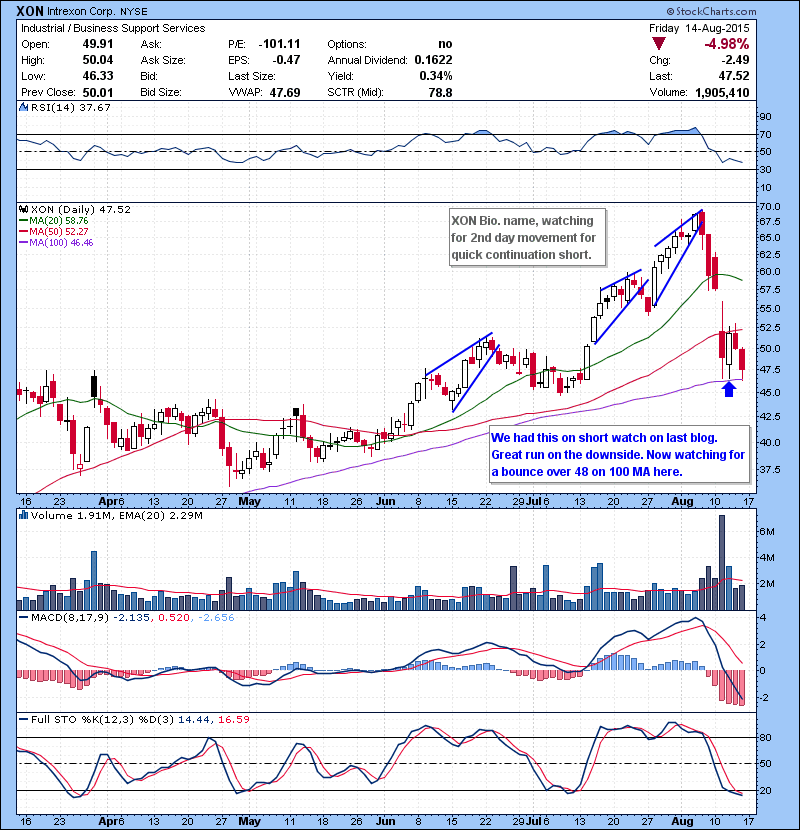Image resolution: width=800 pixels, height=830 pixels.
Task: Click the 90 label on the RSI axis
Action: [765, 116]
